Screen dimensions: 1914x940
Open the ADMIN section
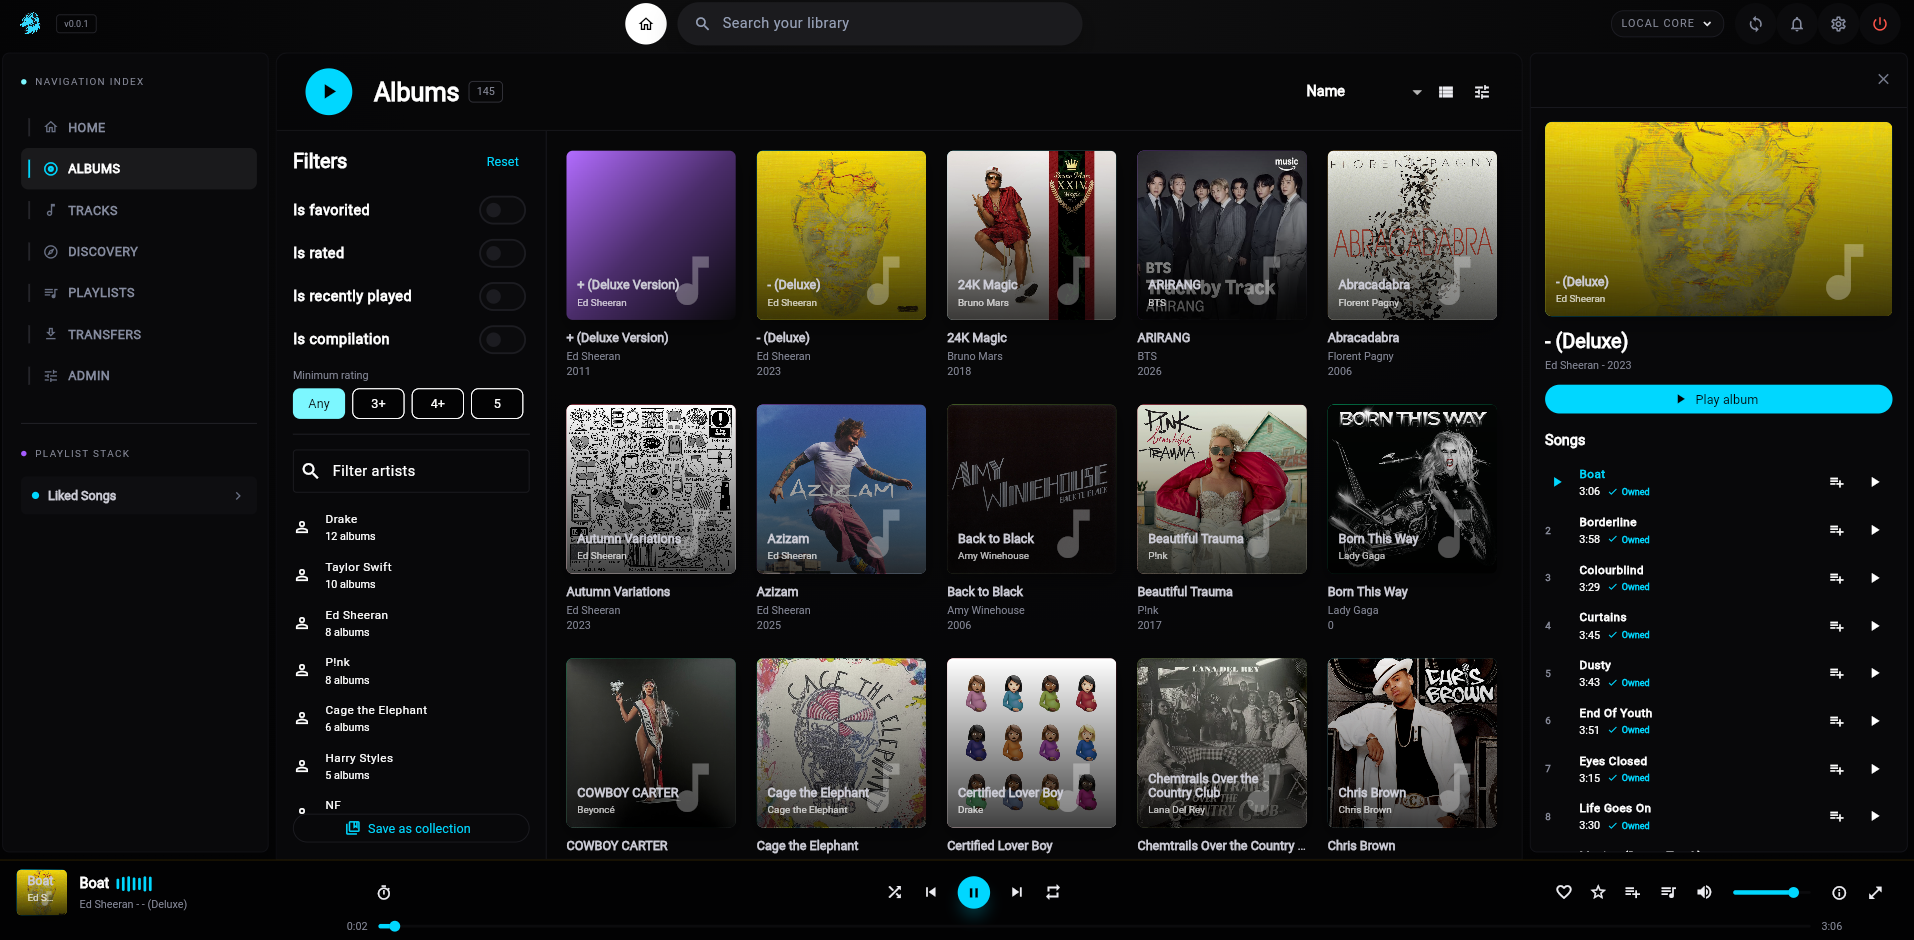tap(139, 376)
